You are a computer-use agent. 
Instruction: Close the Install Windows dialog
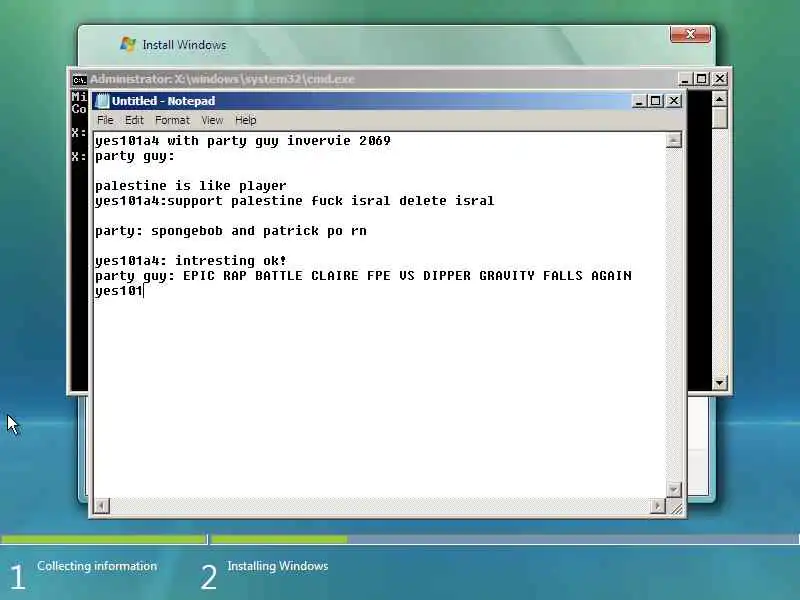[690, 34]
